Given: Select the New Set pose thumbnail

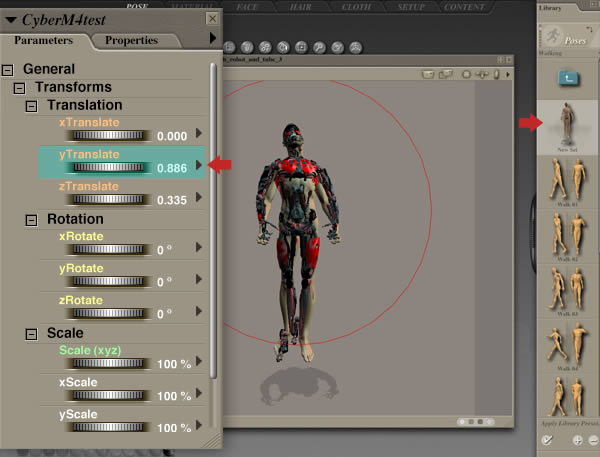Looking at the screenshot, I should (567, 127).
